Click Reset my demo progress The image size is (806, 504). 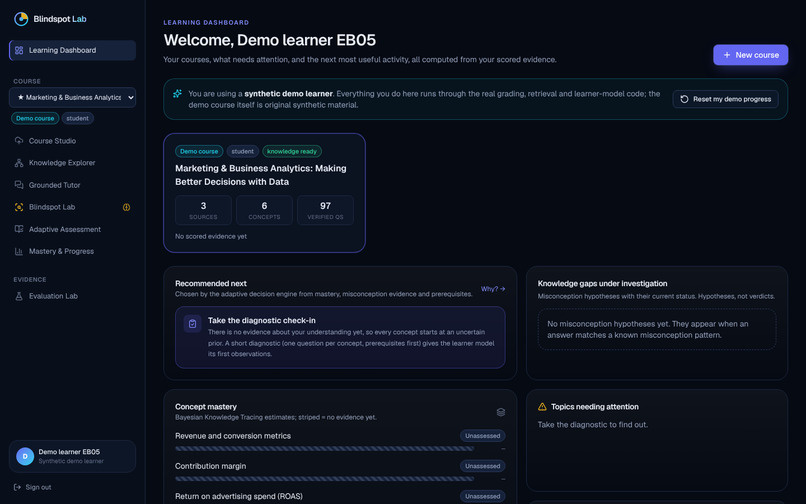point(725,99)
